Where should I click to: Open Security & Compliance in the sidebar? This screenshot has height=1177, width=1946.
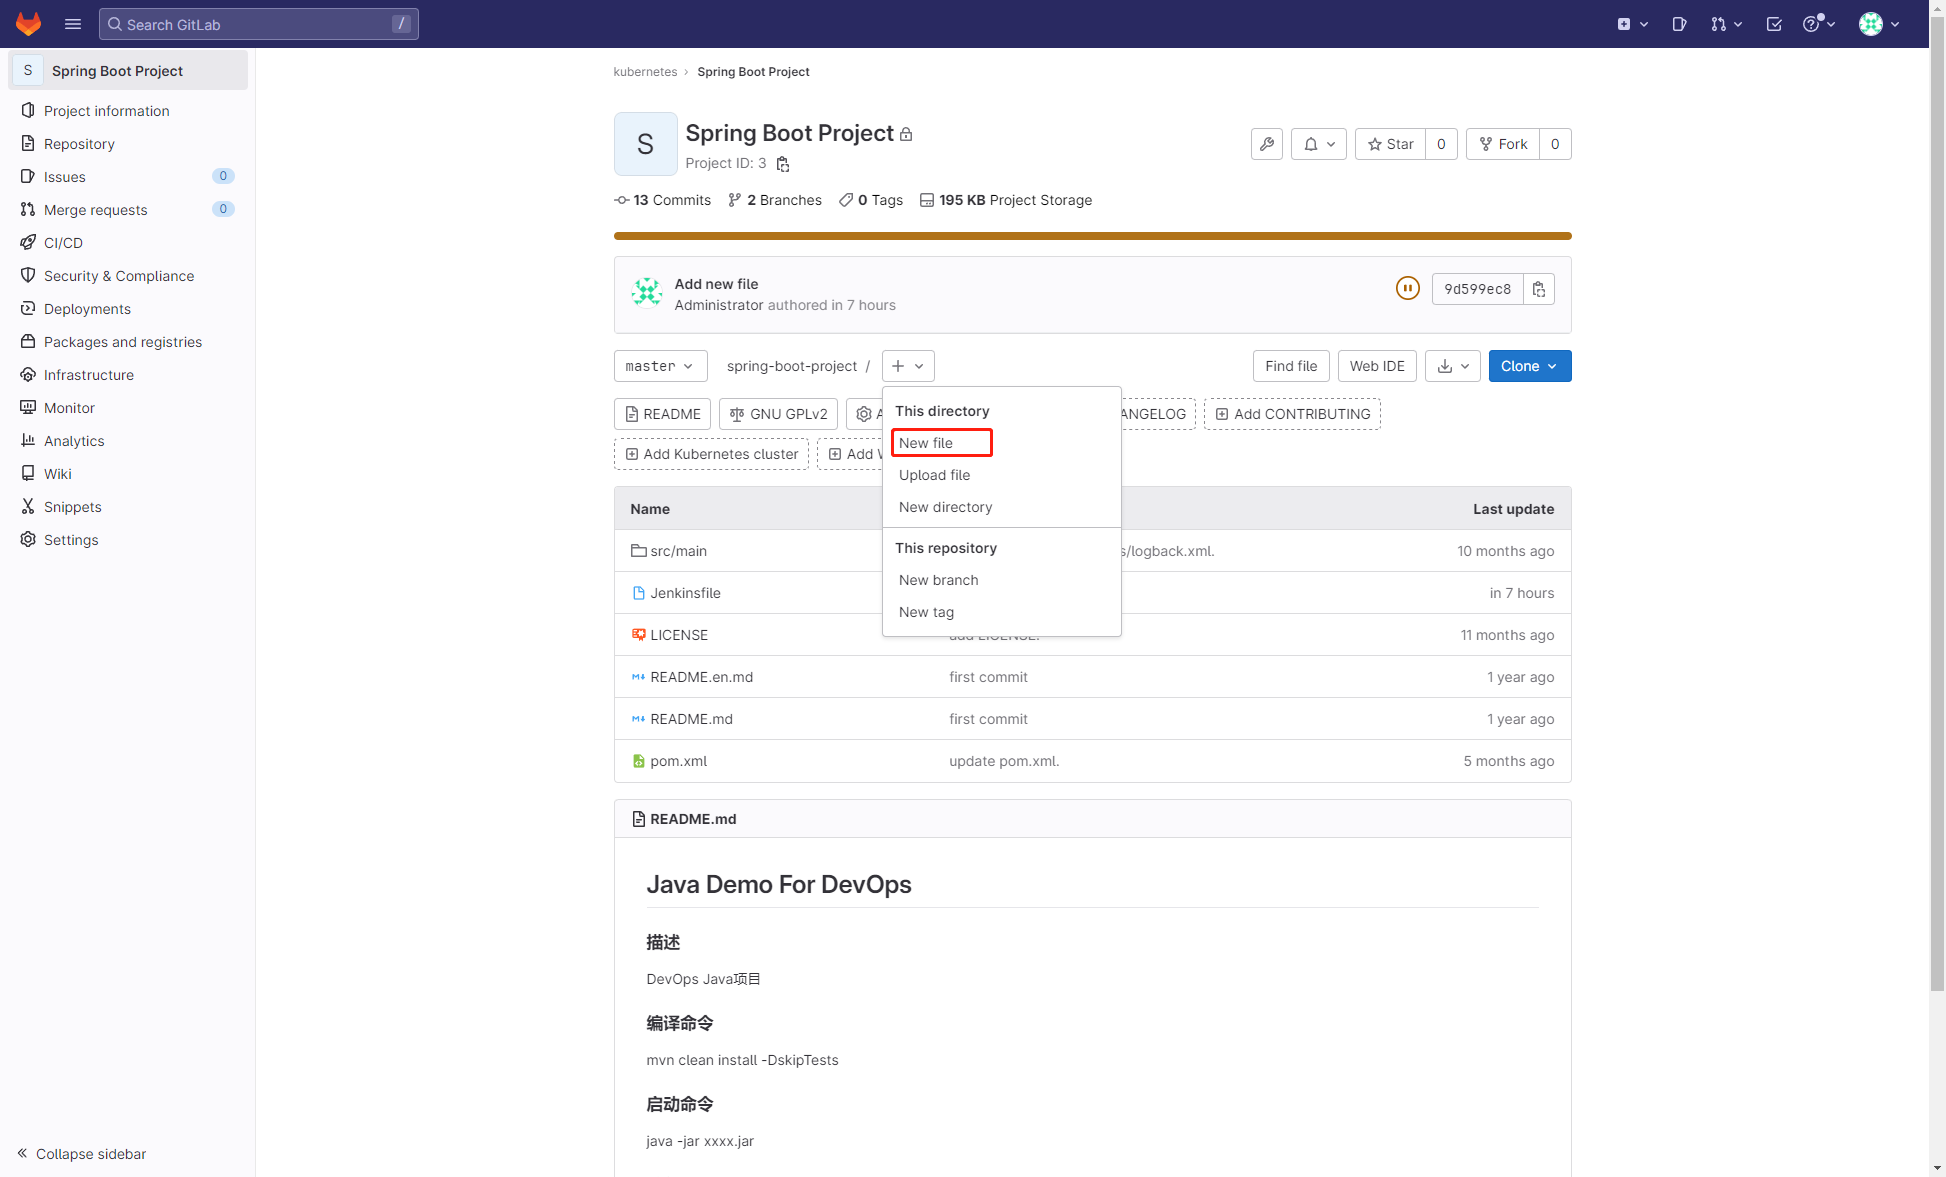click(119, 276)
